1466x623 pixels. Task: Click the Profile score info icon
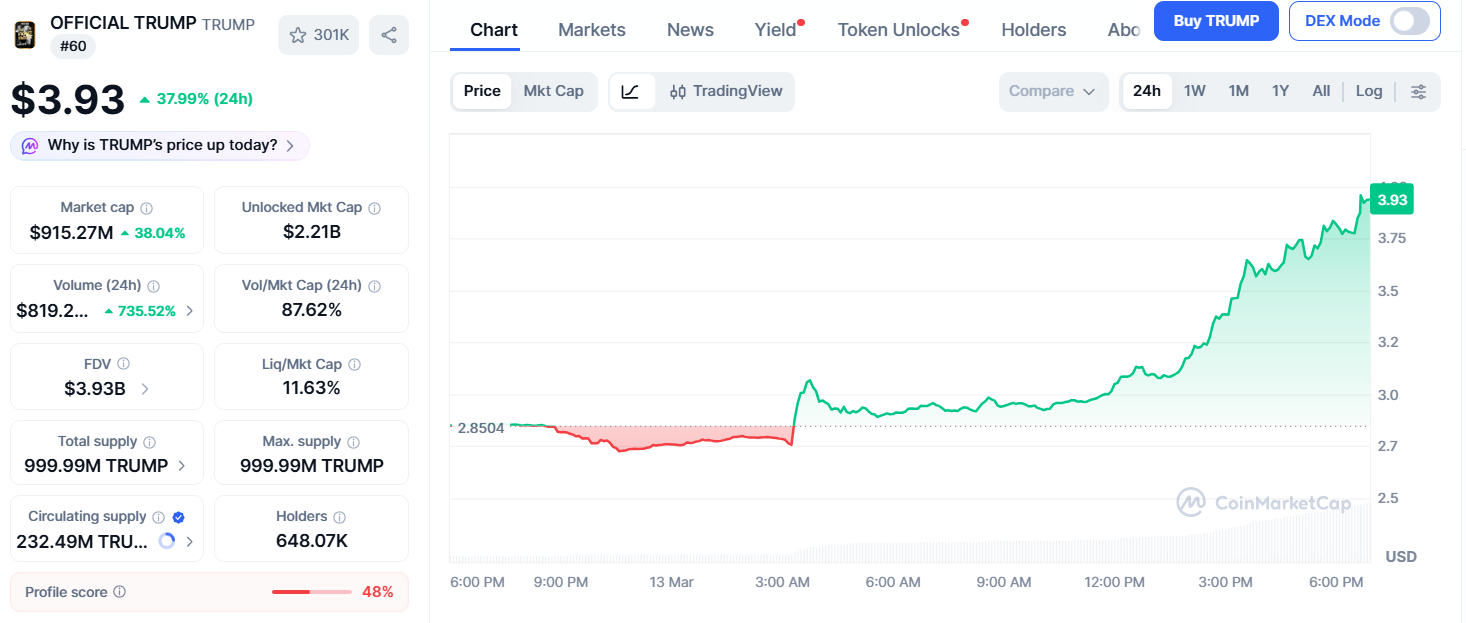pos(120,592)
